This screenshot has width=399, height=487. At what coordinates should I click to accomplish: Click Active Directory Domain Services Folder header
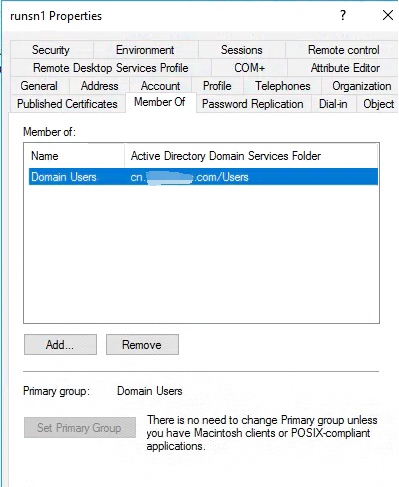tap(251, 156)
